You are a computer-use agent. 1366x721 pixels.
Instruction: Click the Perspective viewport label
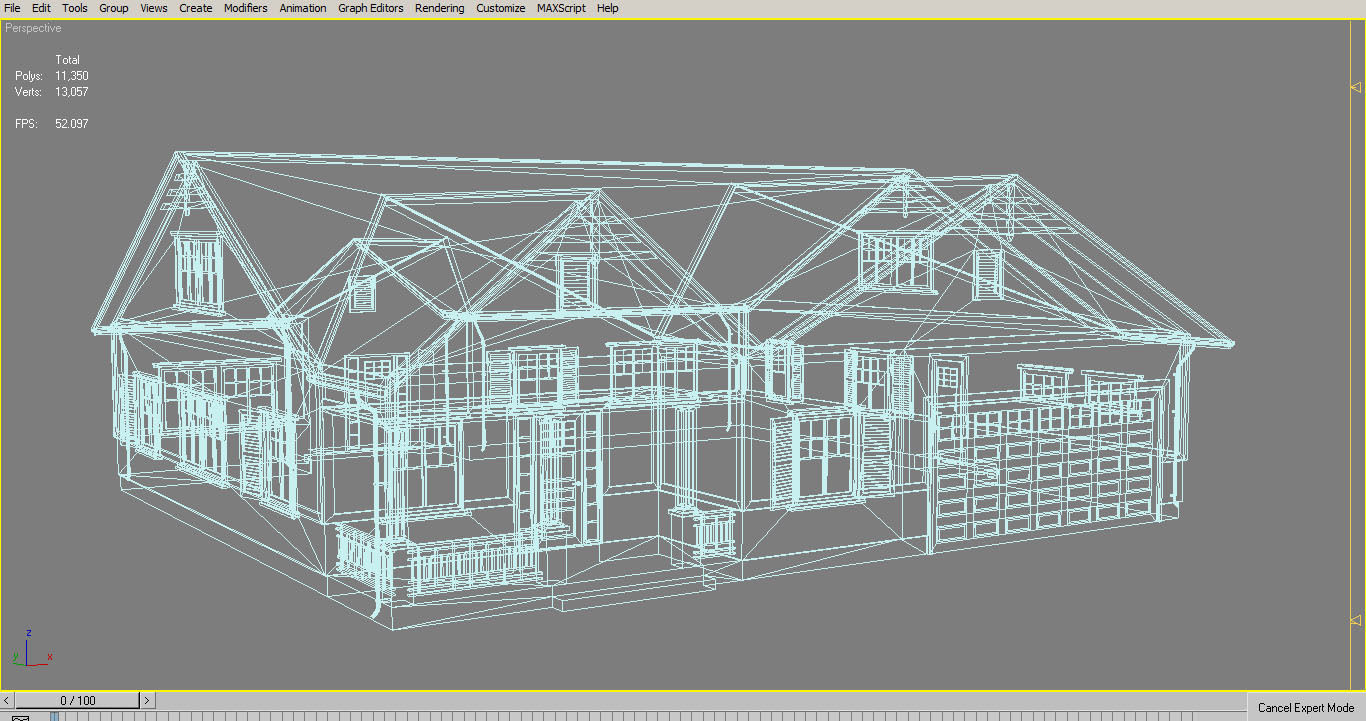[x=33, y=28]
